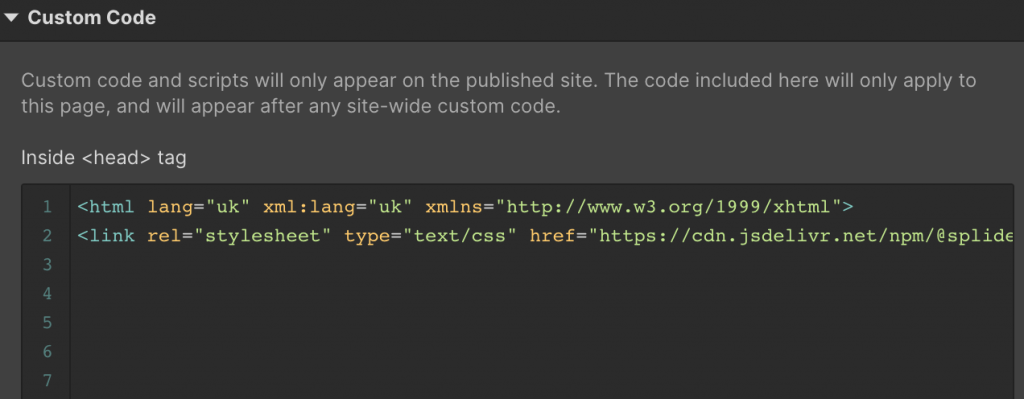Image resolution: width=1024 pixels, height=399 pixels.
Task: Click line number 2 in the gutter
Action: (47, 236)
